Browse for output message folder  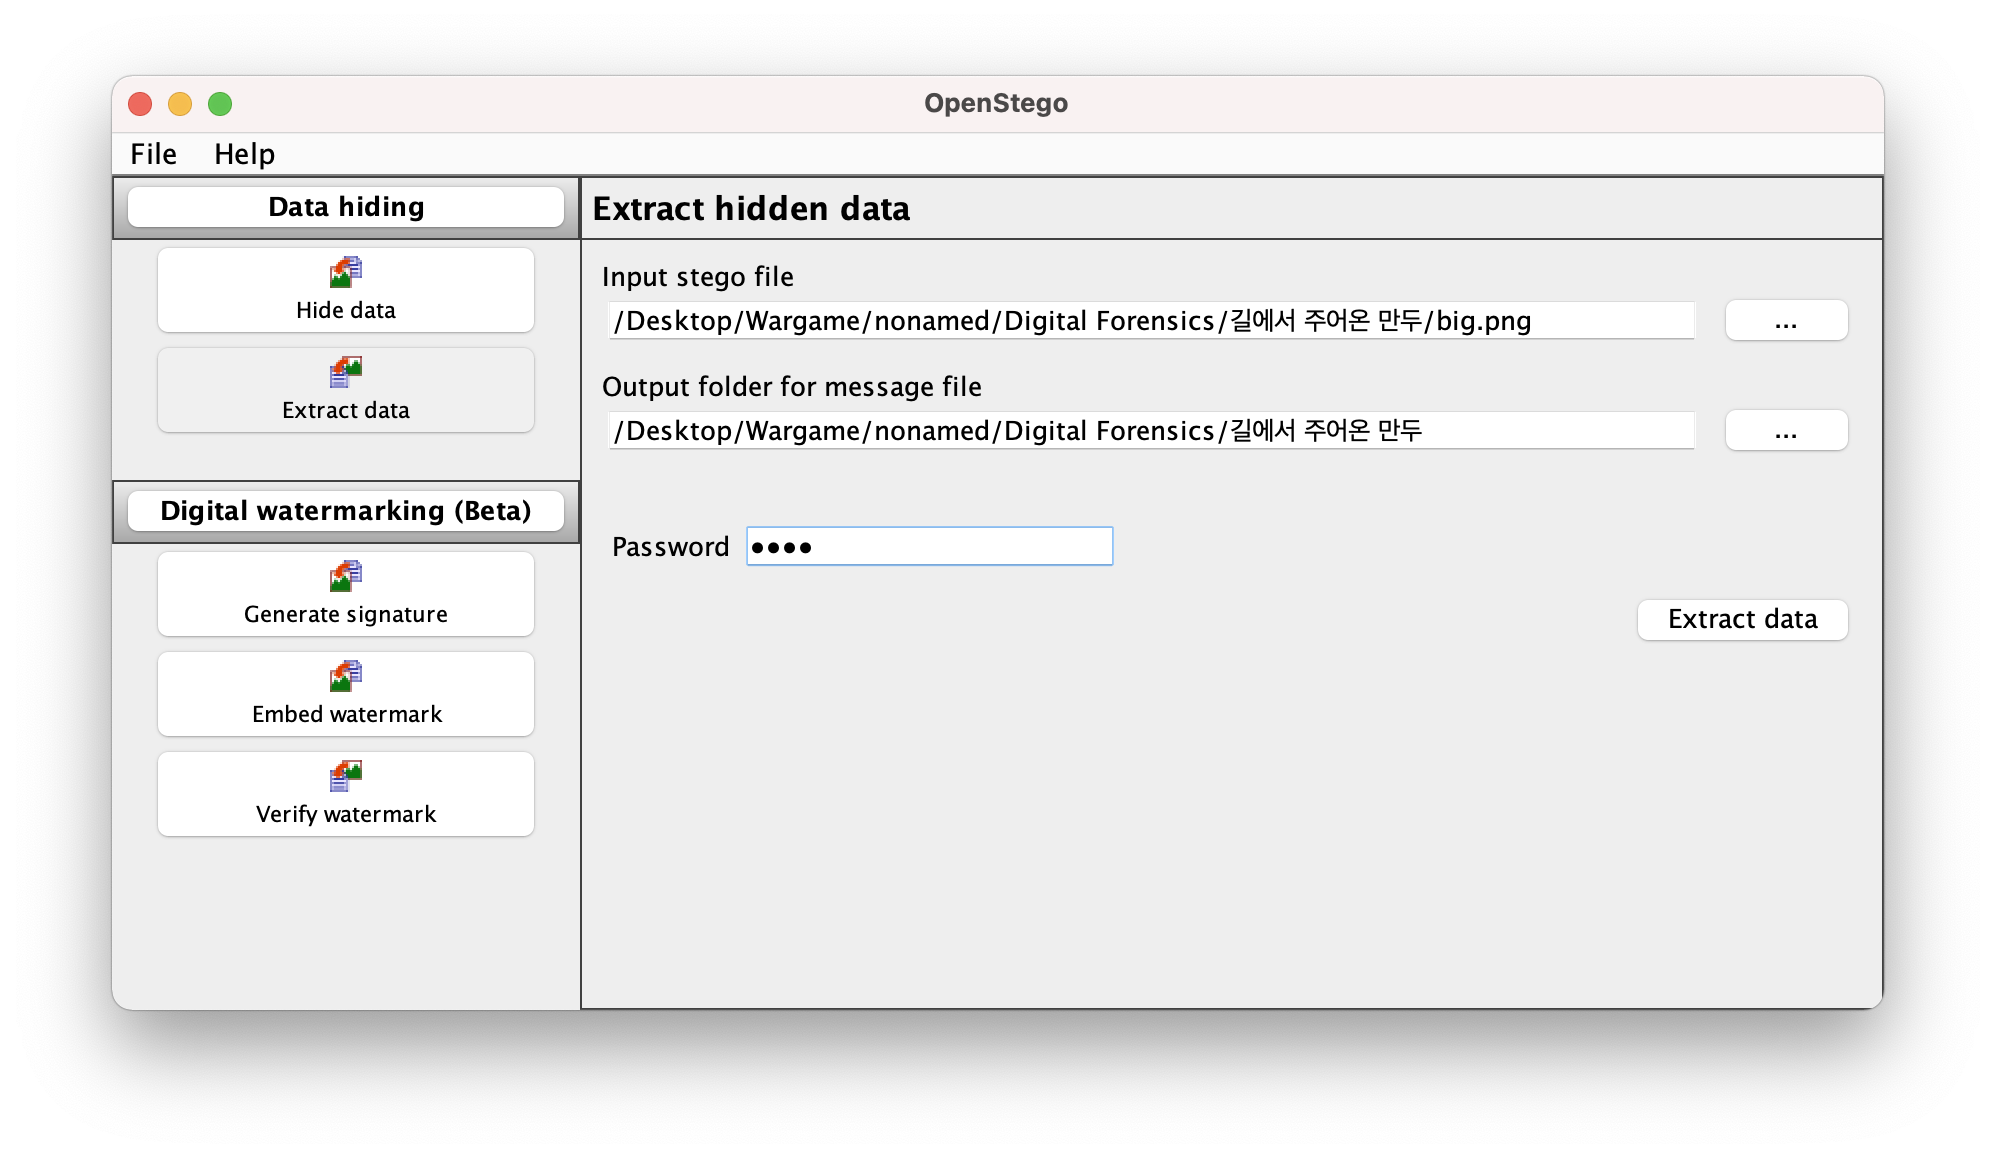coord(1786,431)
